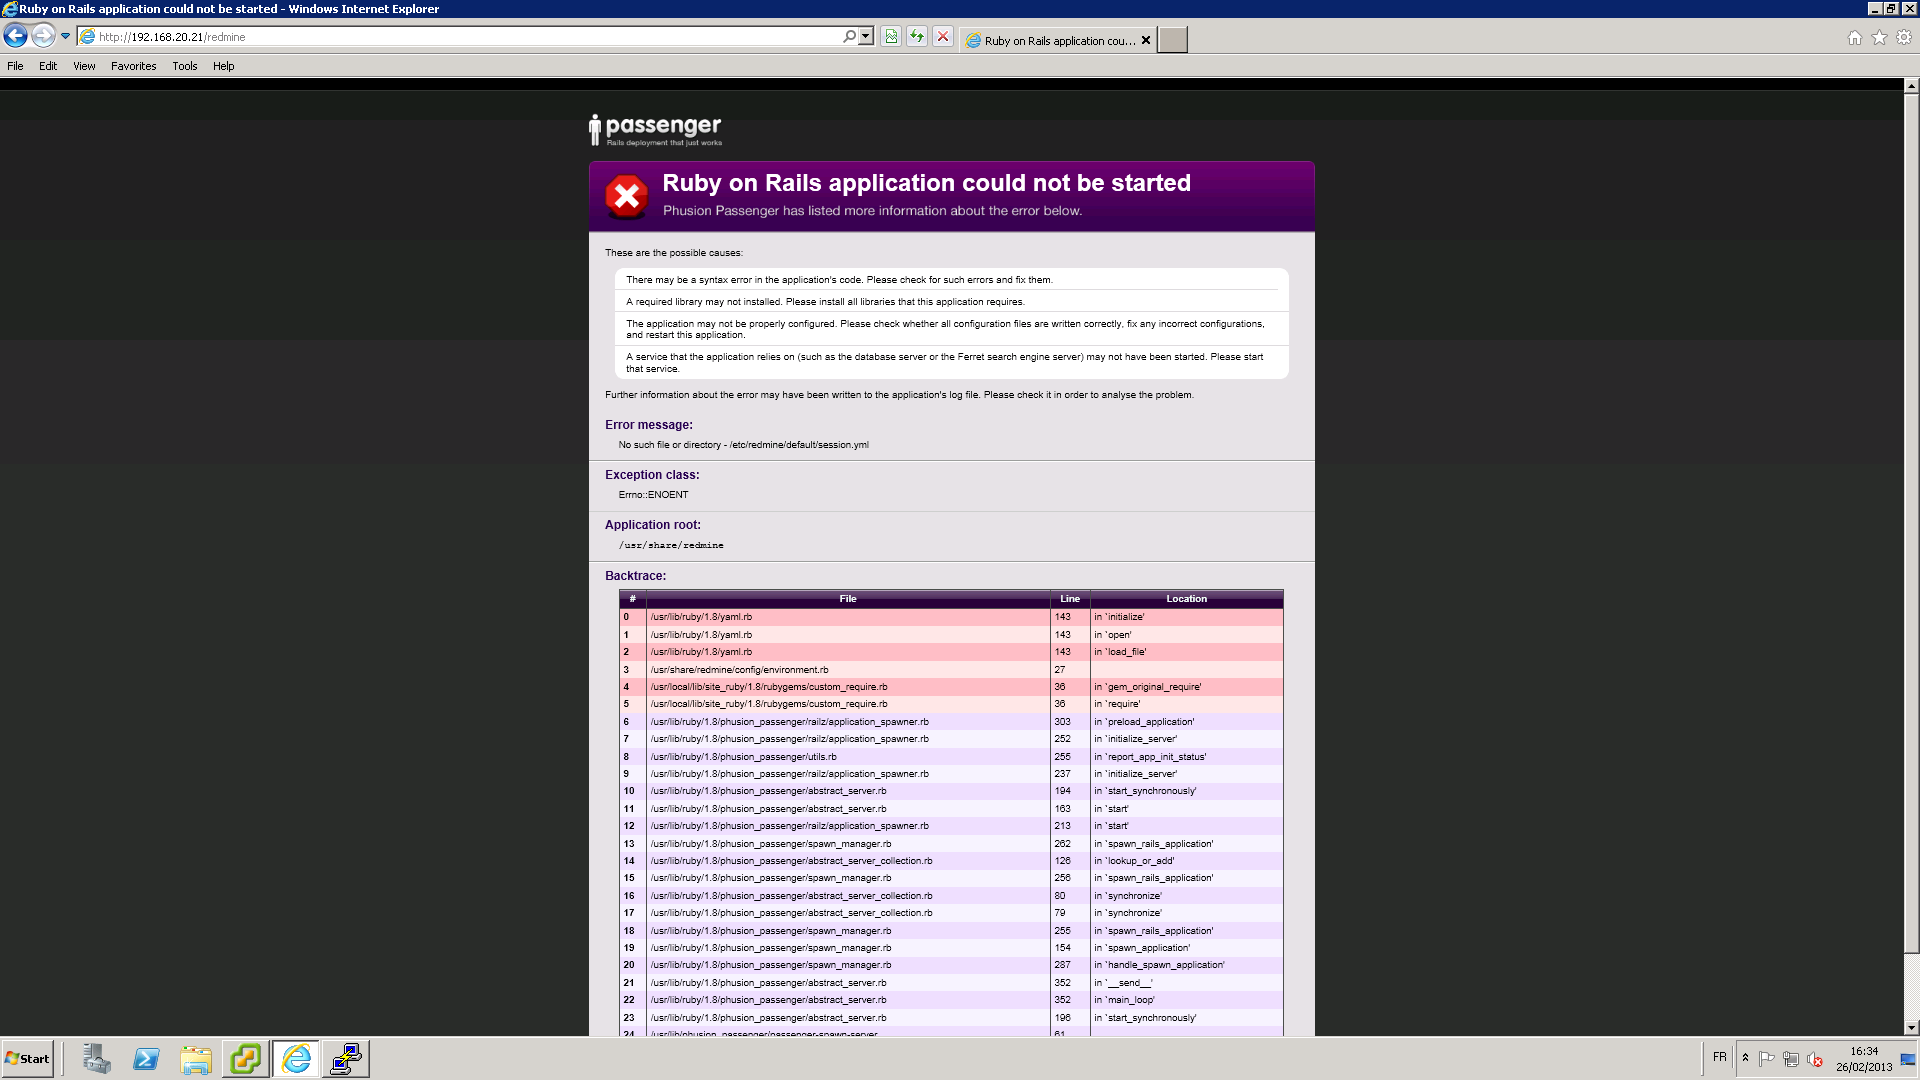Open the Windows Start menu

27,1059
